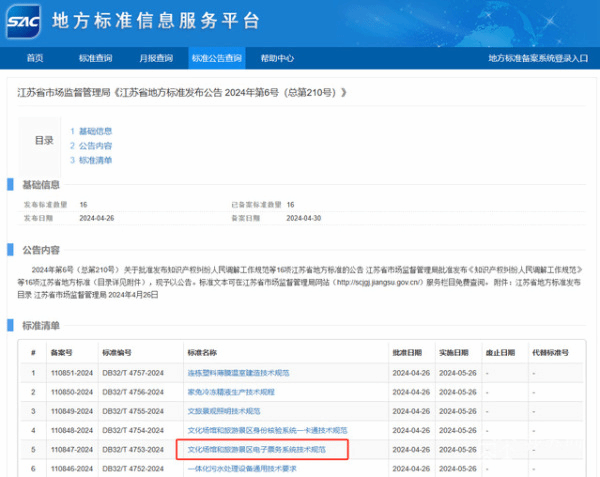This screenshot has height=477, width=600.
Task: Open 家兔冷冻精液生产技术规程 standard link
Action: click(231, 391)
